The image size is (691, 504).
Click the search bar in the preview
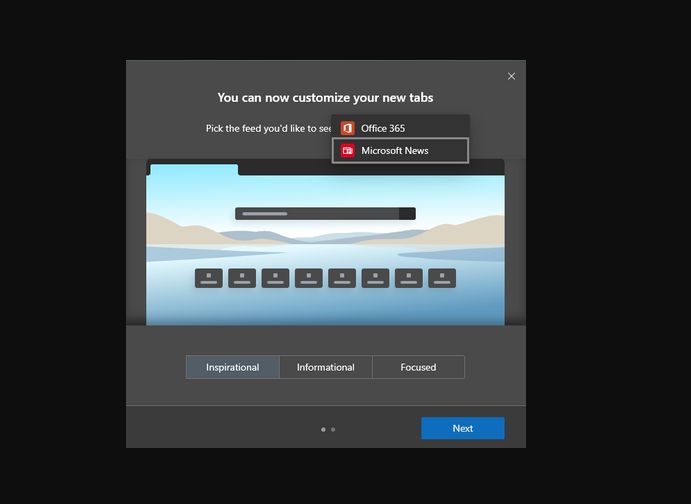pos(317,213)
